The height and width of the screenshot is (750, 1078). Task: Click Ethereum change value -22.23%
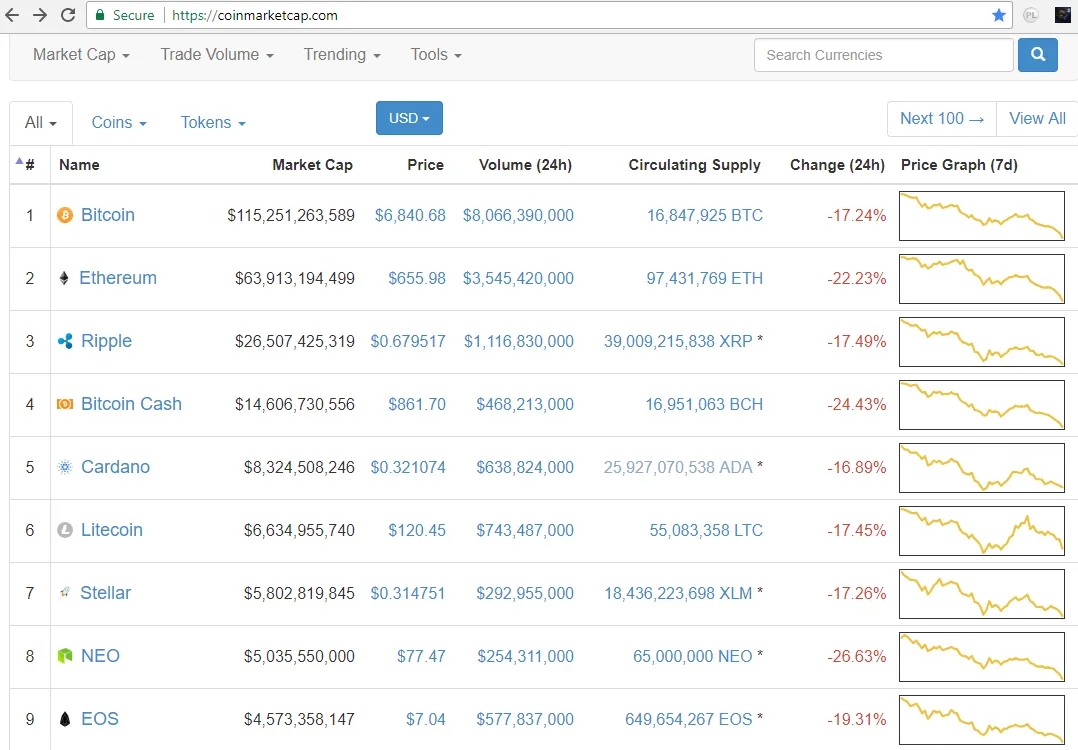(x=857, y=278)
